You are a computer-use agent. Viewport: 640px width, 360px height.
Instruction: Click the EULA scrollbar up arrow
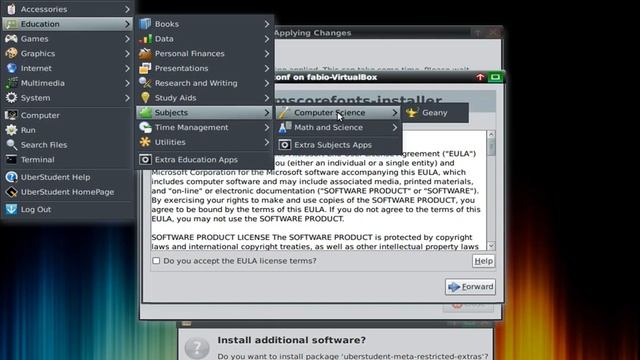[x=491, y=134]
